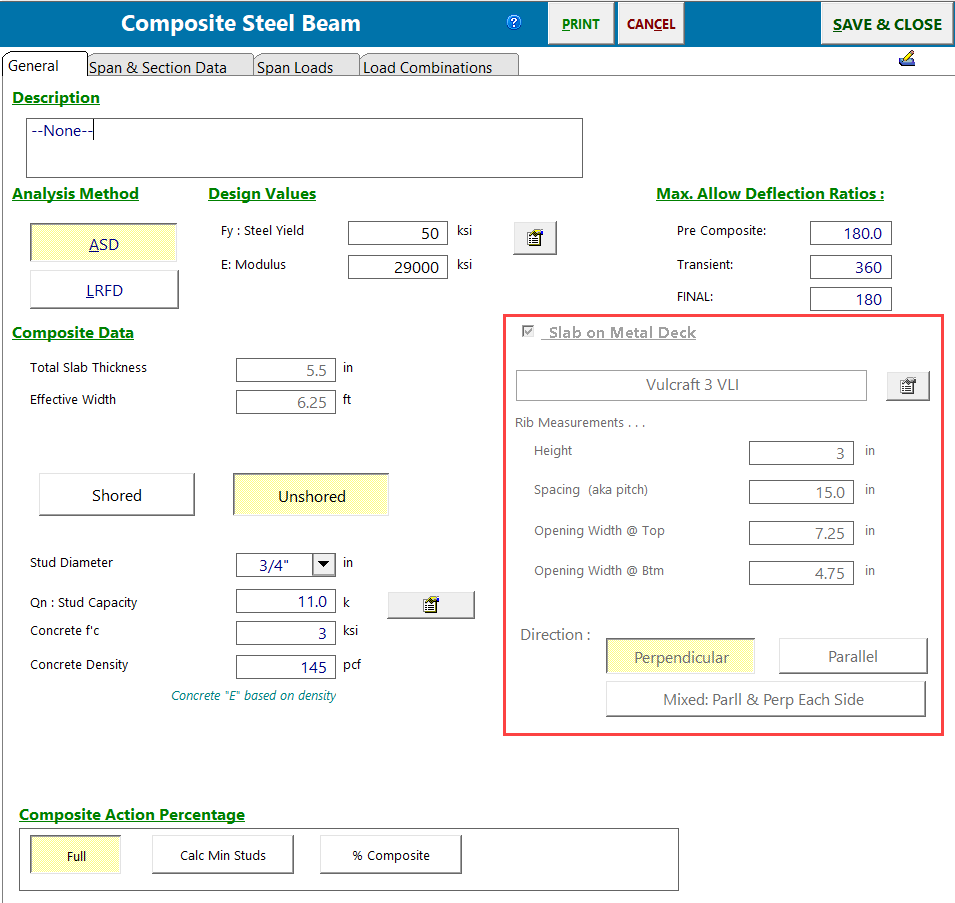Screen dimensions: 955x903
Task: Click the Cancel button
Action: coord(651,24)
